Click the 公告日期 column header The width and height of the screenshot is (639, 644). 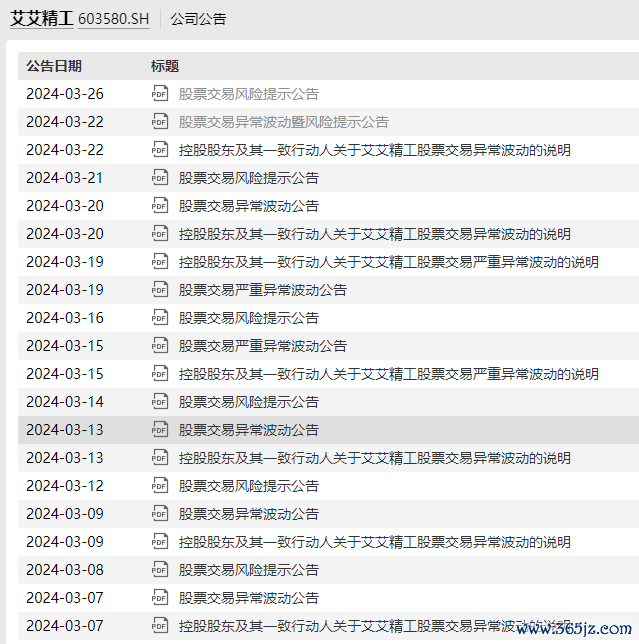click(x=54, y=66)
